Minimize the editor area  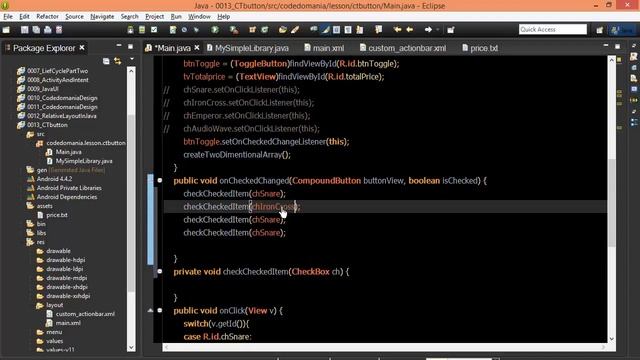point(606,46)
